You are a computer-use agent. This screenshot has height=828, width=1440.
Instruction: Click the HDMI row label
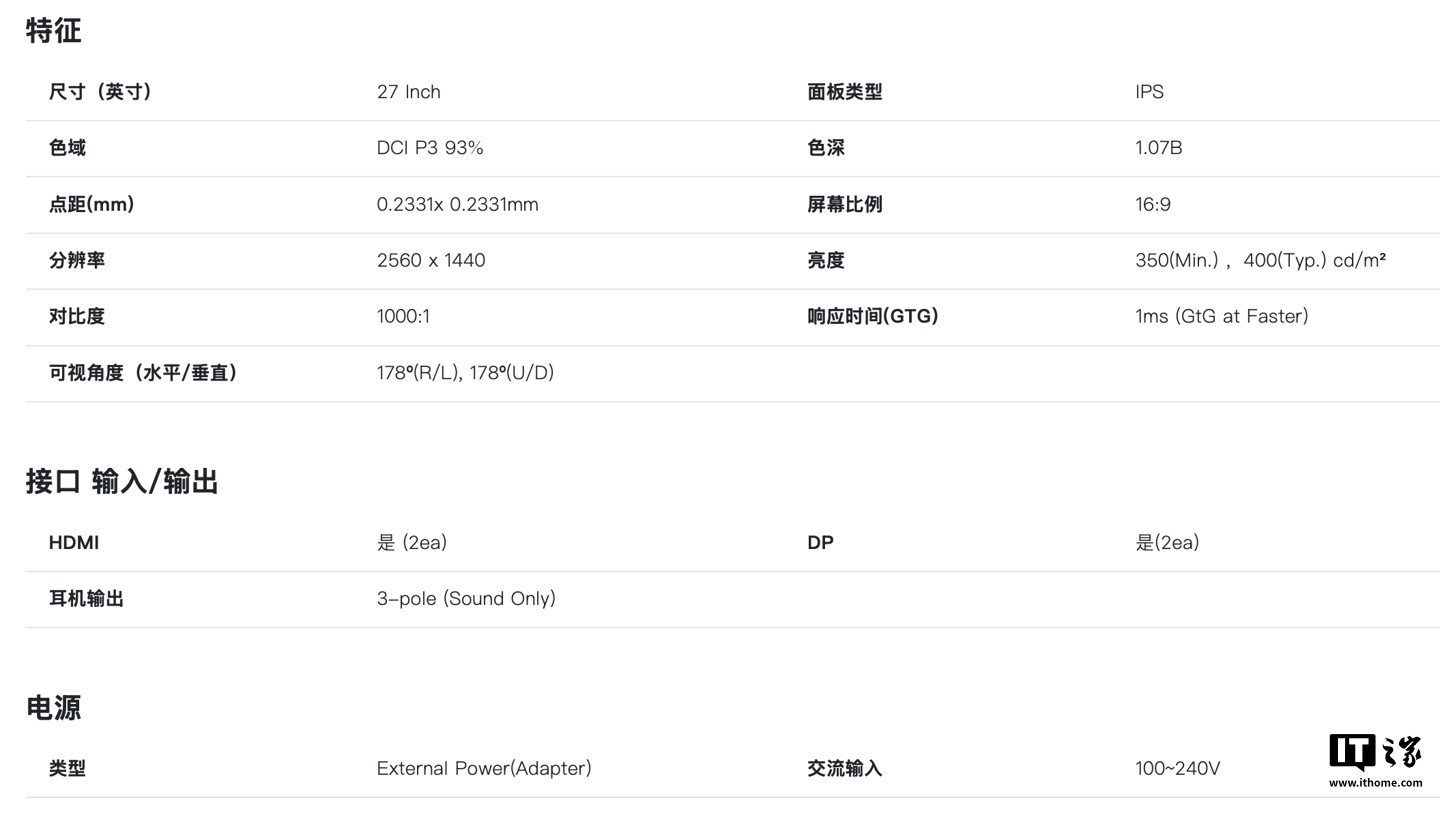74,543
